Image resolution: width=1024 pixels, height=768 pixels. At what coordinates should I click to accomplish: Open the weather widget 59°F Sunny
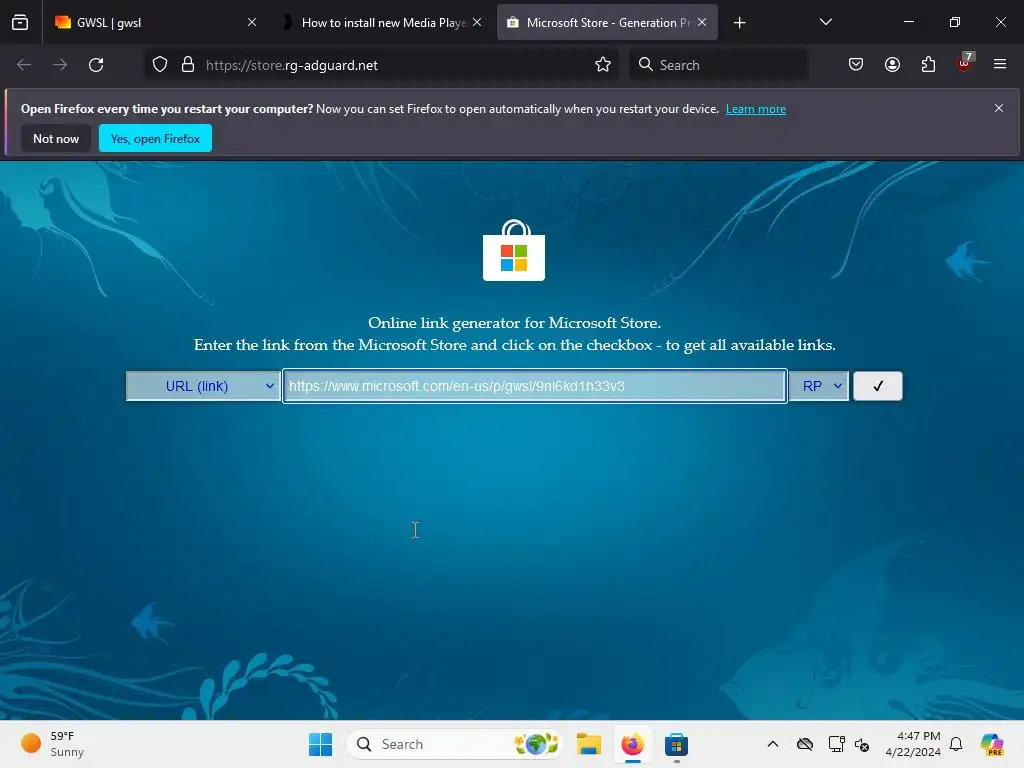coord(54,744)
